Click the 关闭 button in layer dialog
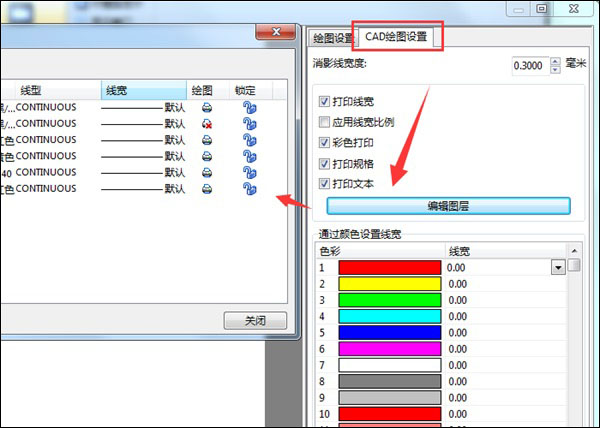The image size is (600, 428). 255,321
